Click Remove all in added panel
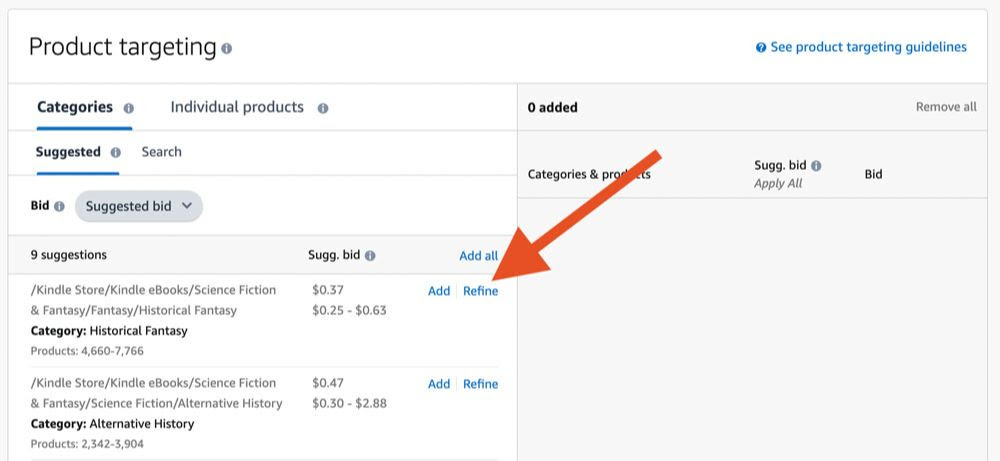The width and height of the screenshot is (1000, 461). [x=946, y=107]
